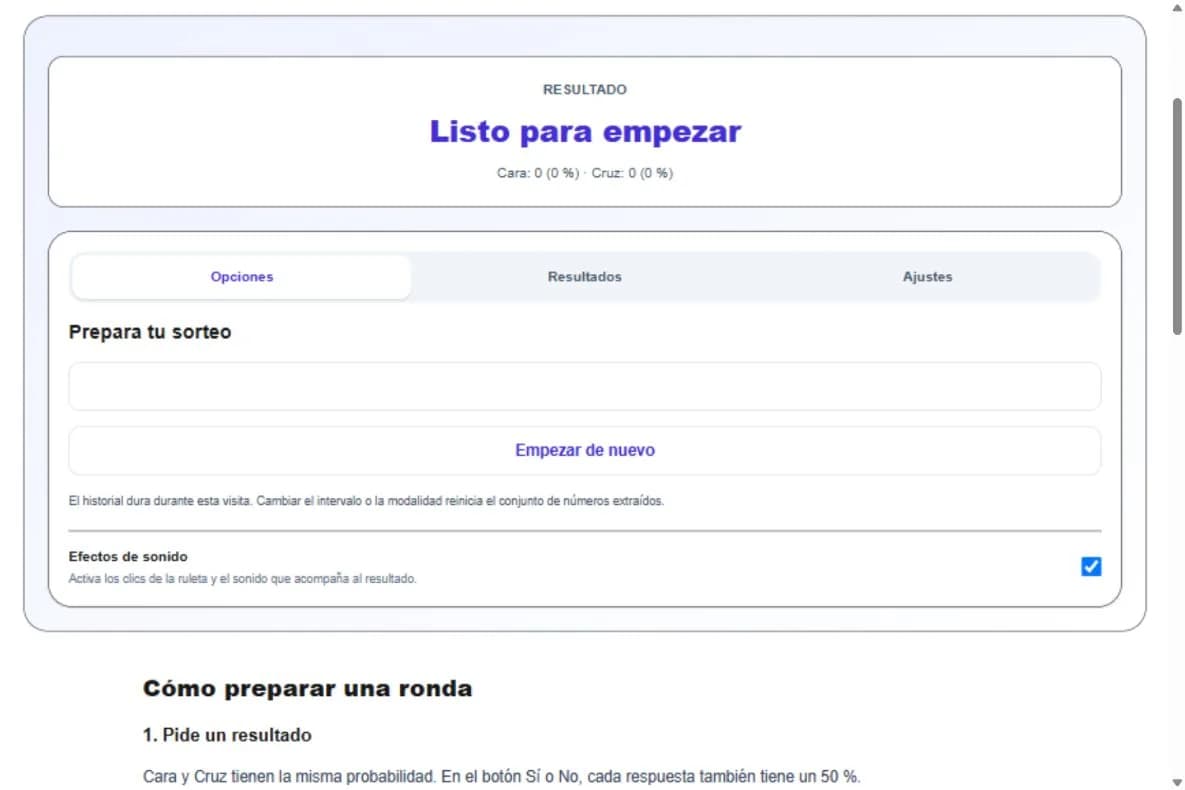Viewport: 1185px width, 790px height.
Task: Toggle the Efectos de sonido checkbox
Action: [1091, 566]
